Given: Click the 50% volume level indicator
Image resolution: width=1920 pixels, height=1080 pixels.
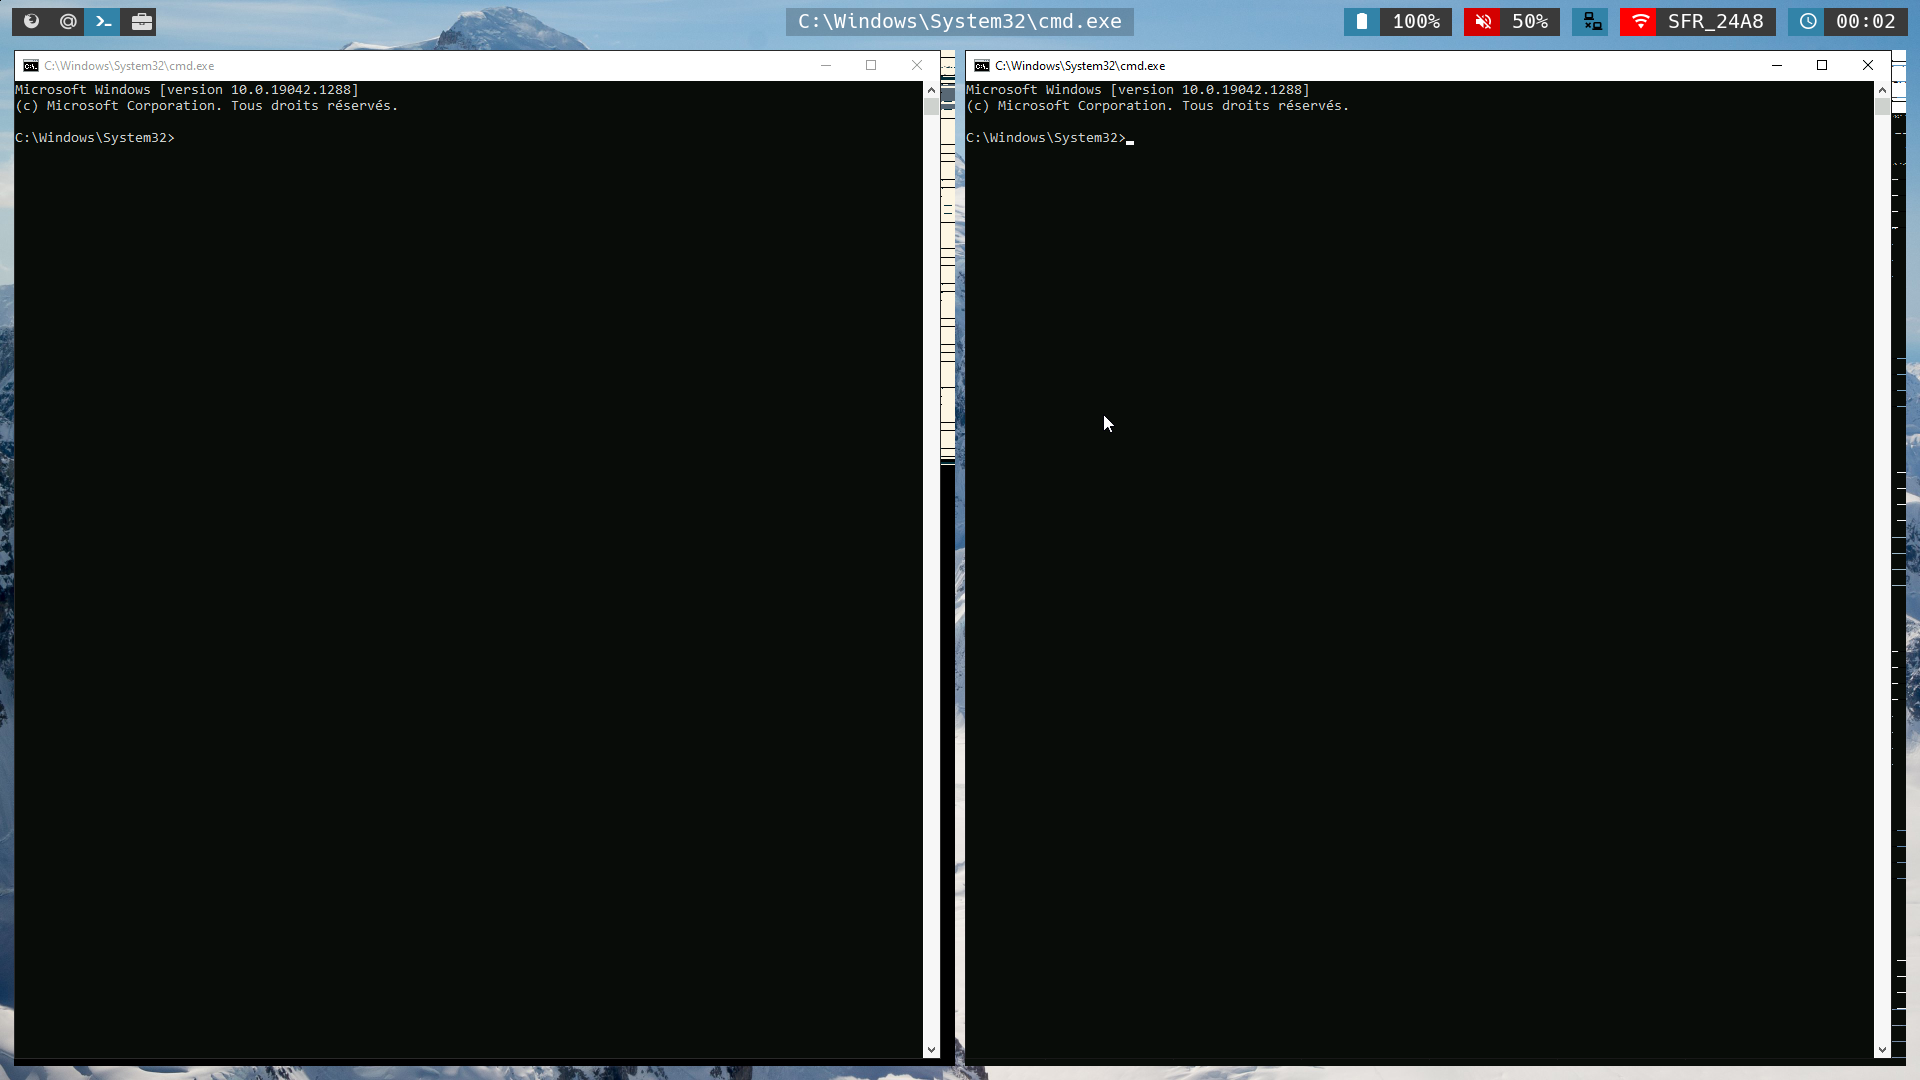Looking at the screenshot, I should [x=1529, y=21].
